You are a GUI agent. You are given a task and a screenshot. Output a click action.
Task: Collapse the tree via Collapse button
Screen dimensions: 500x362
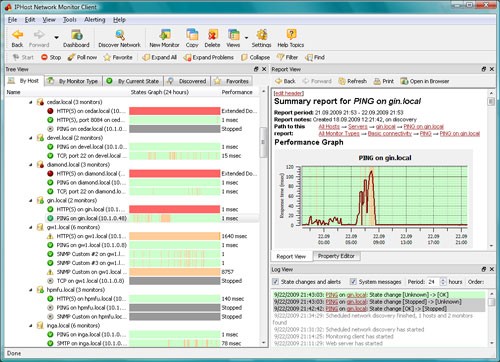tap(255, 57)
